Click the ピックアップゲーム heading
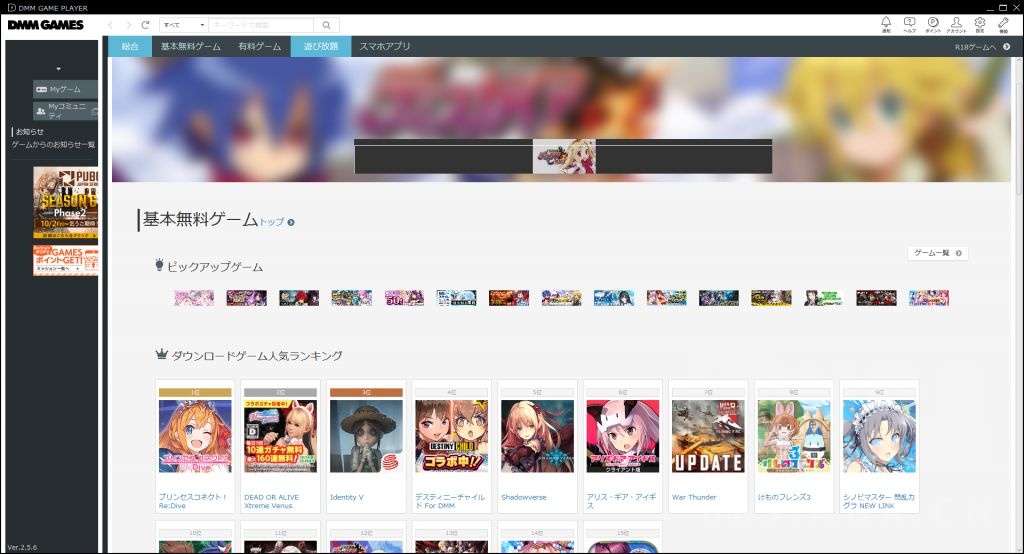Image resolution: width=1024 pixels, height=554 pixels. pos(215,267)
